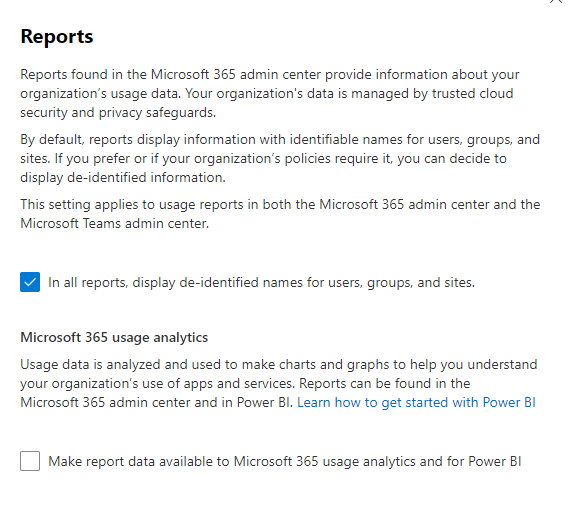Click the Microsoft 365 usage analytics subheading

[x=114, y=337]
